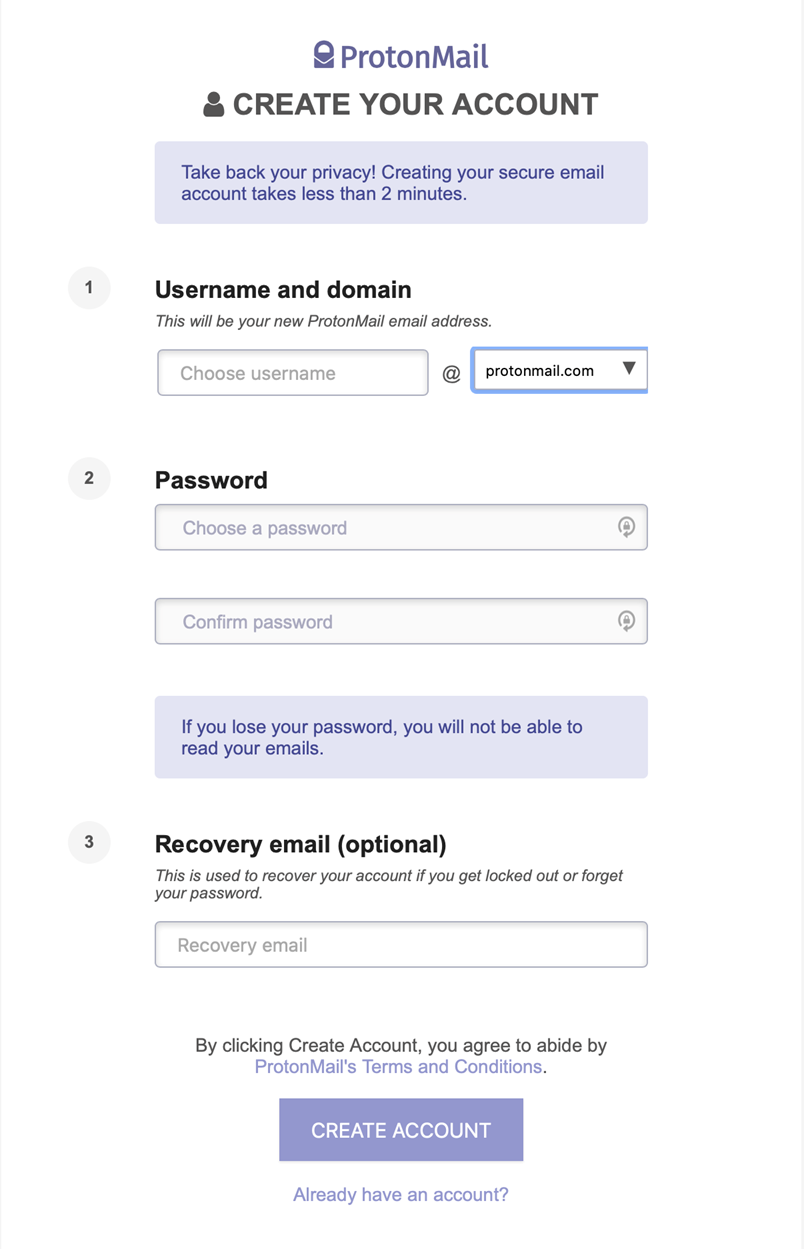804x1249 pixels.
Task: Open the protonmail.com domain dropdown
Action: (559, 370)
